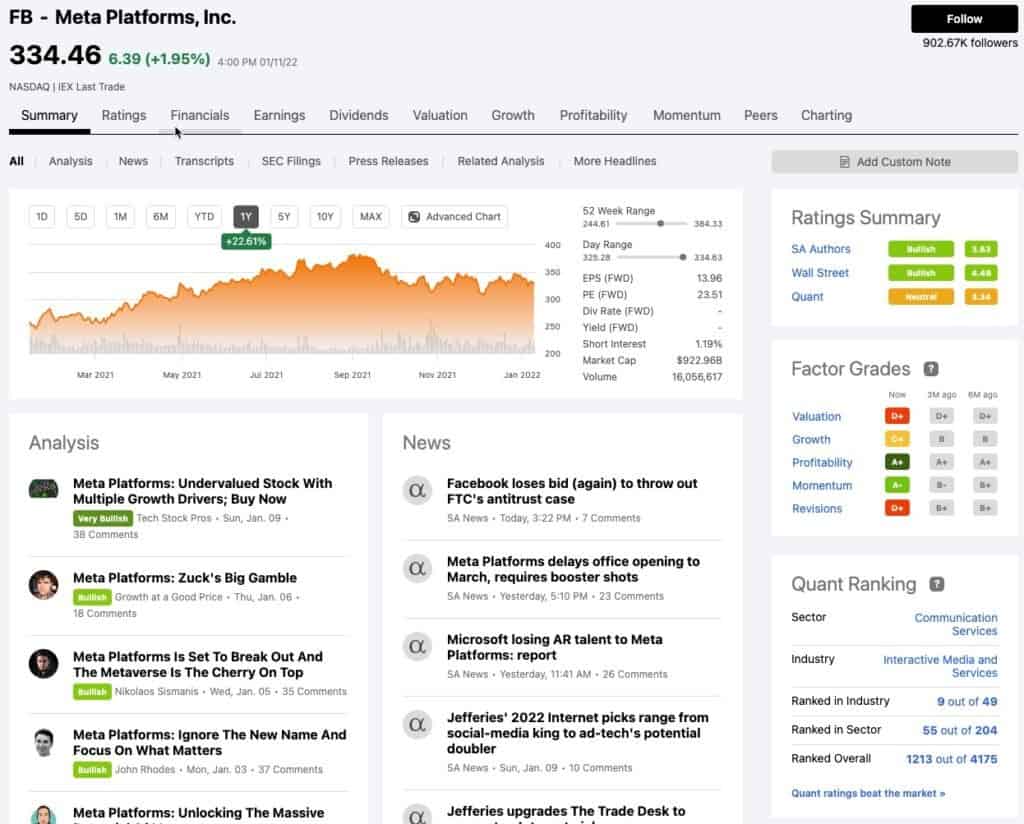
Task: Click the avatar beside Set To Break Out article
Action: pos(44,663)
